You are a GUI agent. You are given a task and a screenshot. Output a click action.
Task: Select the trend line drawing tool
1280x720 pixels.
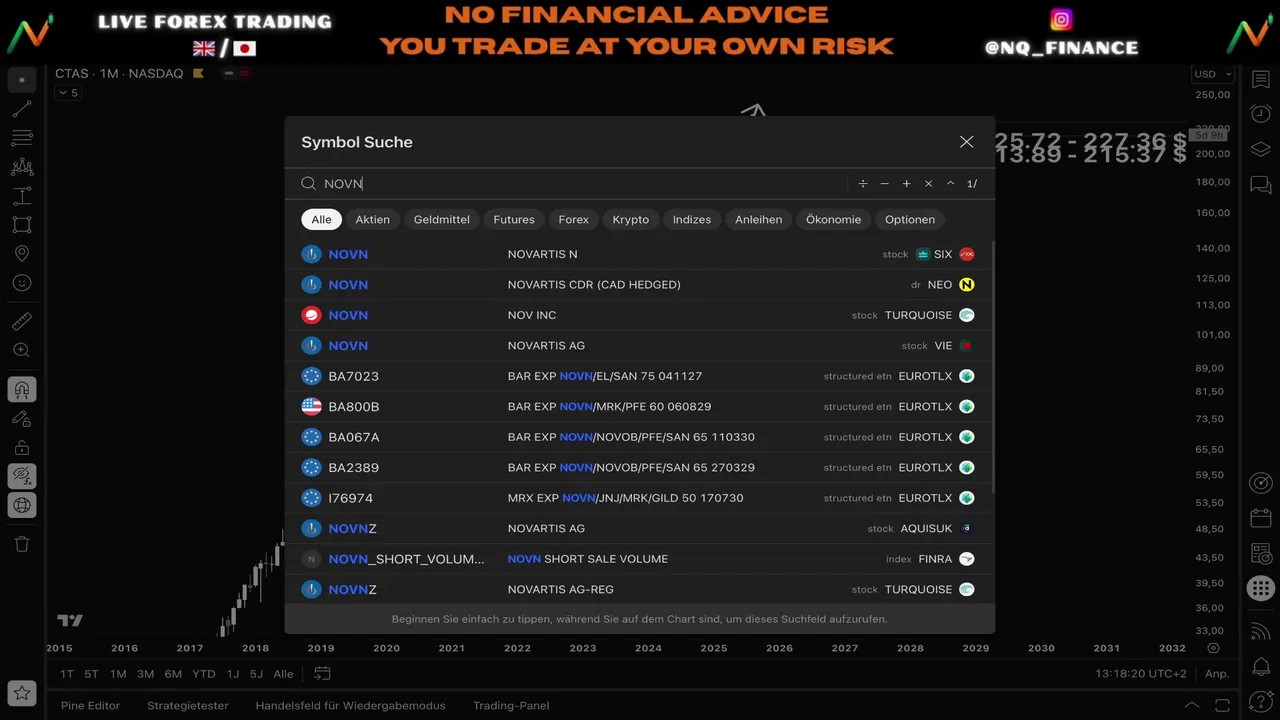point(22,109)
